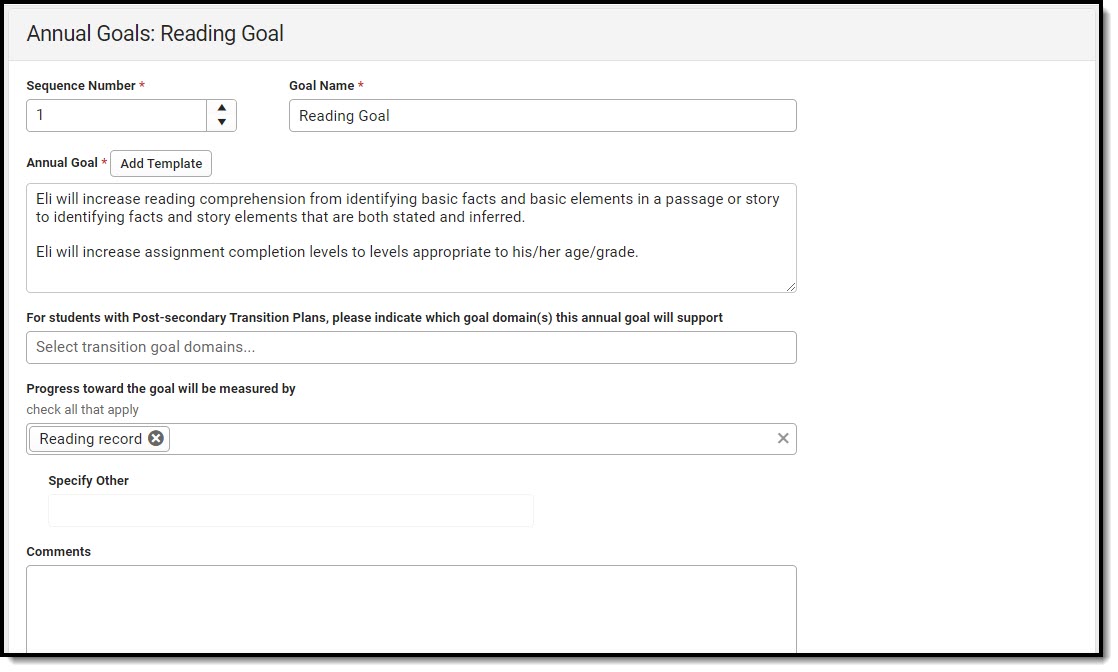Click the sequence number down arrow
The image size is (1118, 672).
(221, 123)
